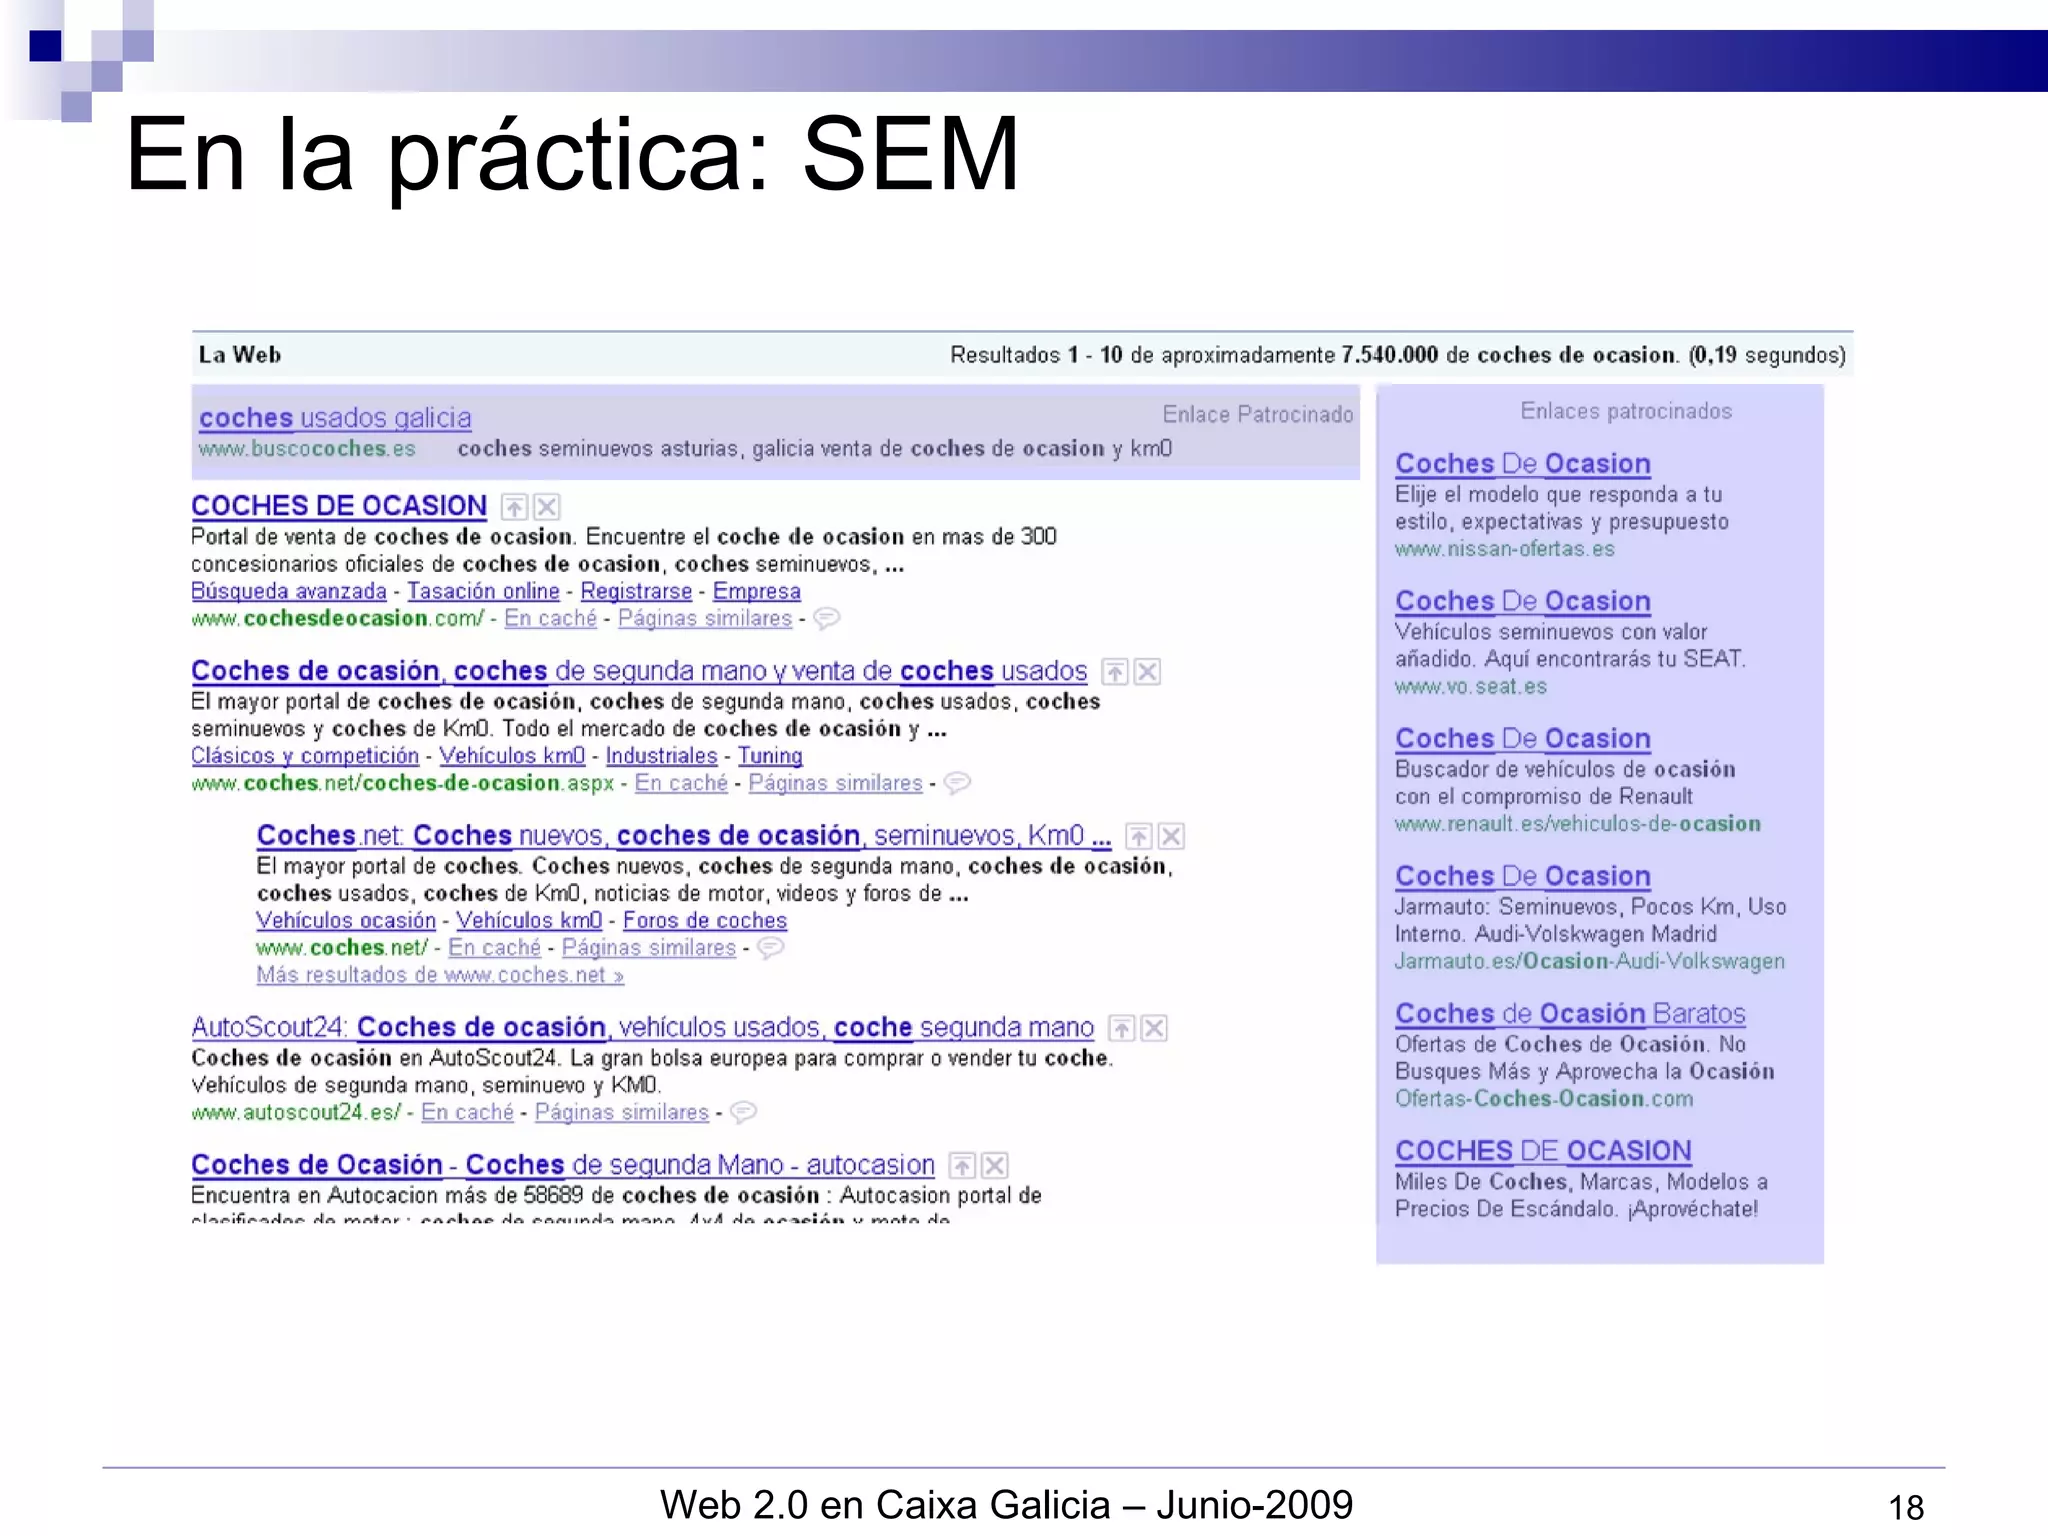Open 'En caché' for autoscout24.es
This screenshot has width=2048, height=1536.
click(x=467, y=1112)
